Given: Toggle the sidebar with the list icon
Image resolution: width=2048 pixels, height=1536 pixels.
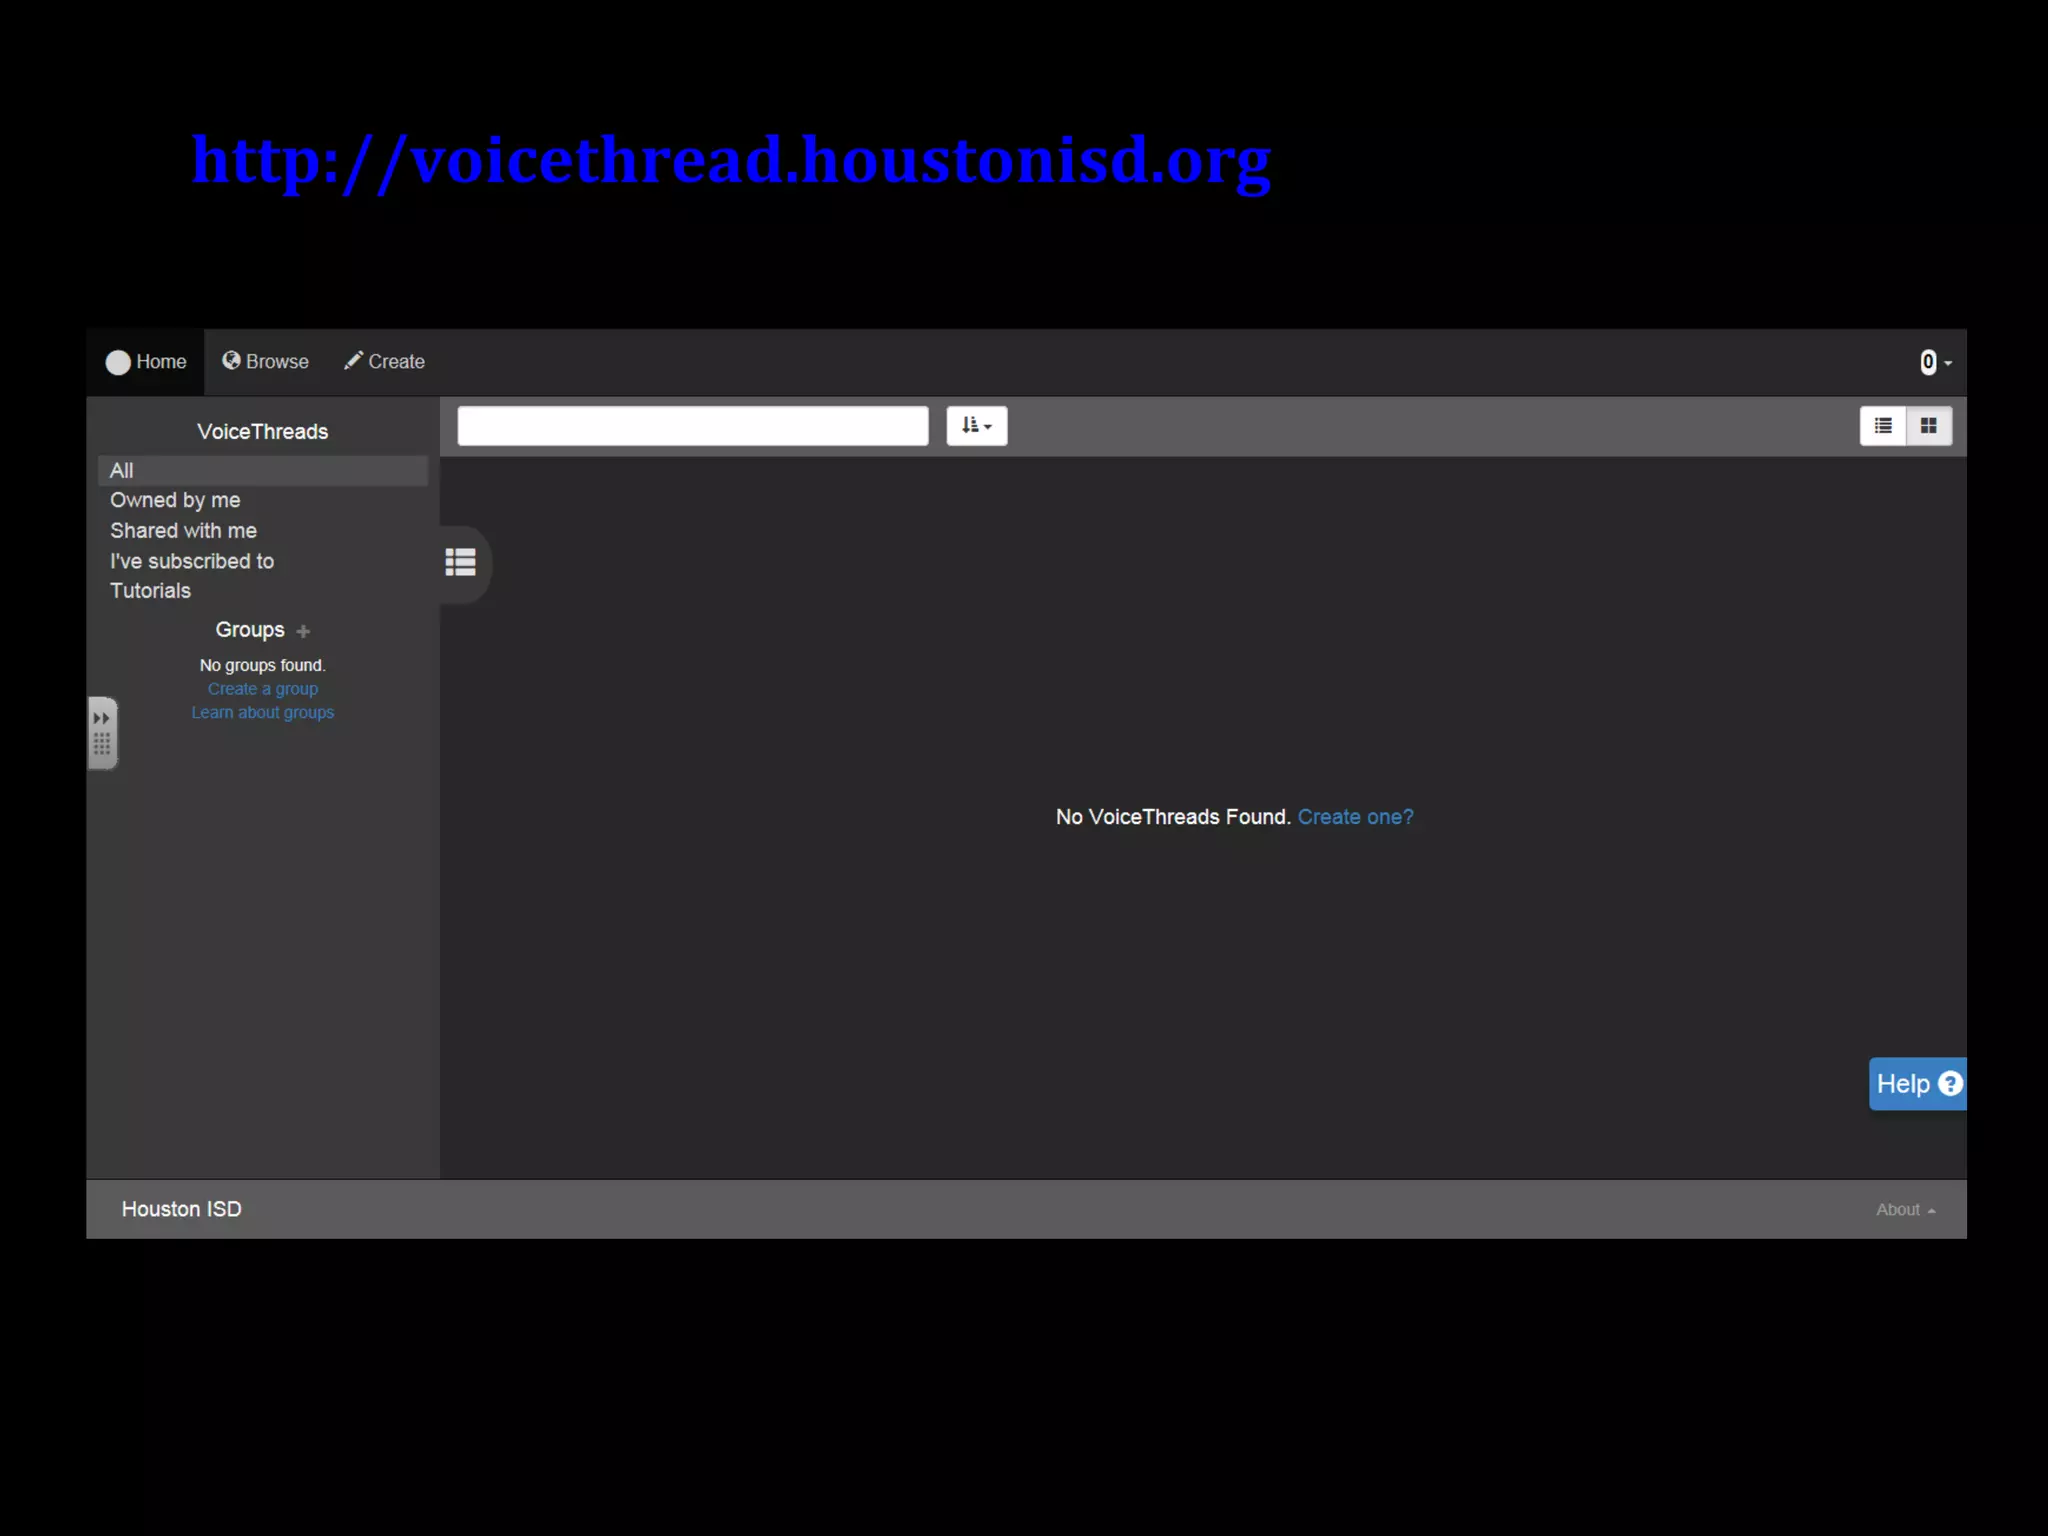Looking at the screenshot, I should point(461,563).
